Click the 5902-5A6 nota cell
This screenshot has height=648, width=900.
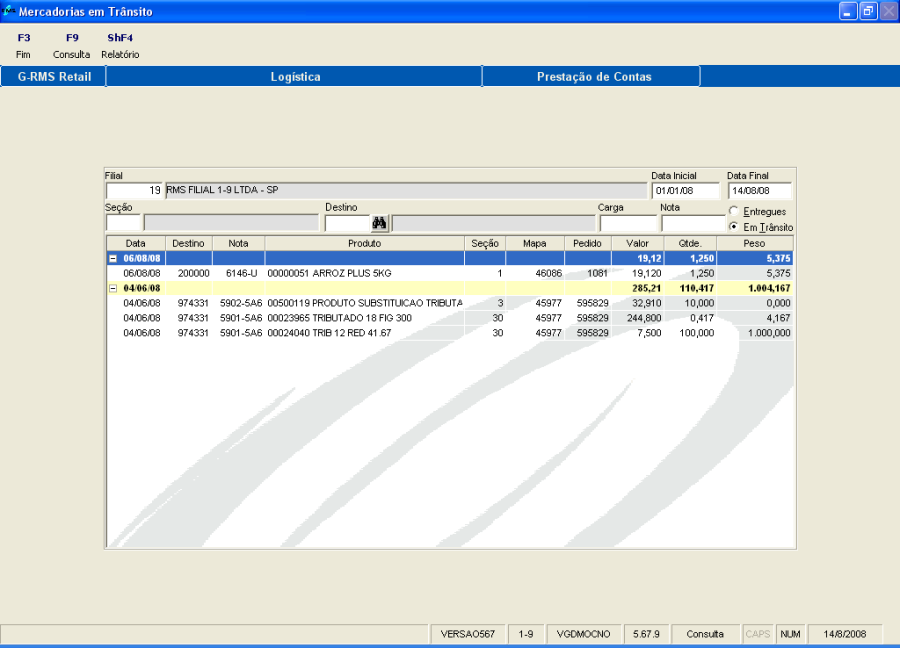coord(240,303)
